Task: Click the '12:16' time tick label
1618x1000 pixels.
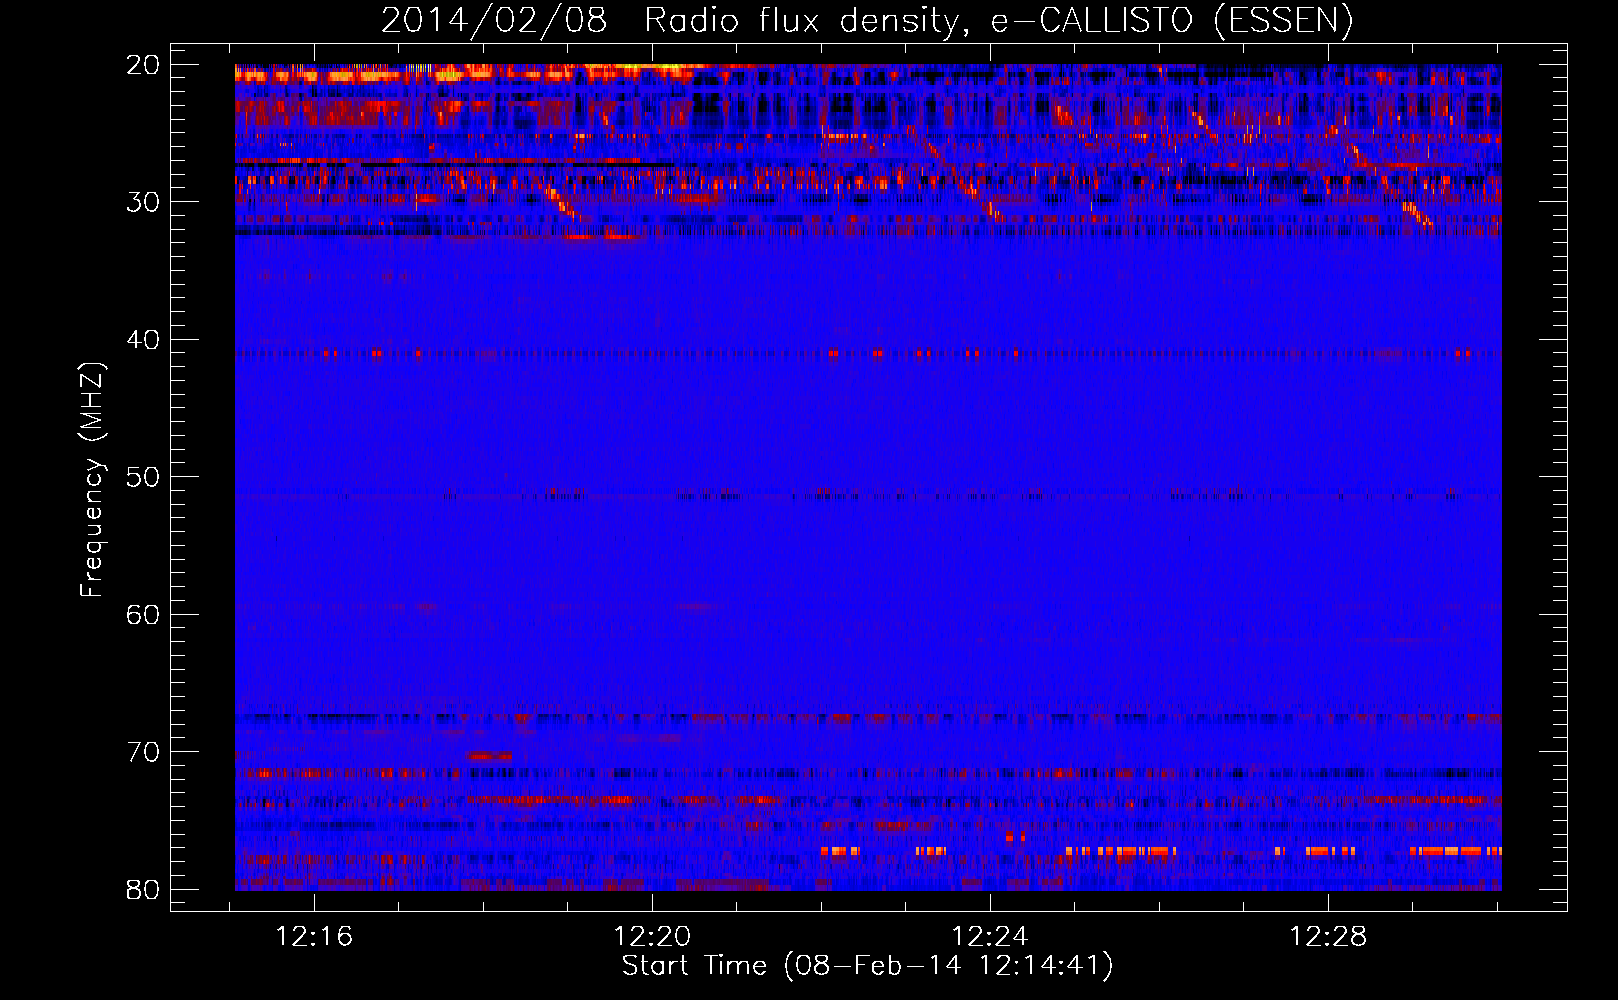Action: click(315, 937)
